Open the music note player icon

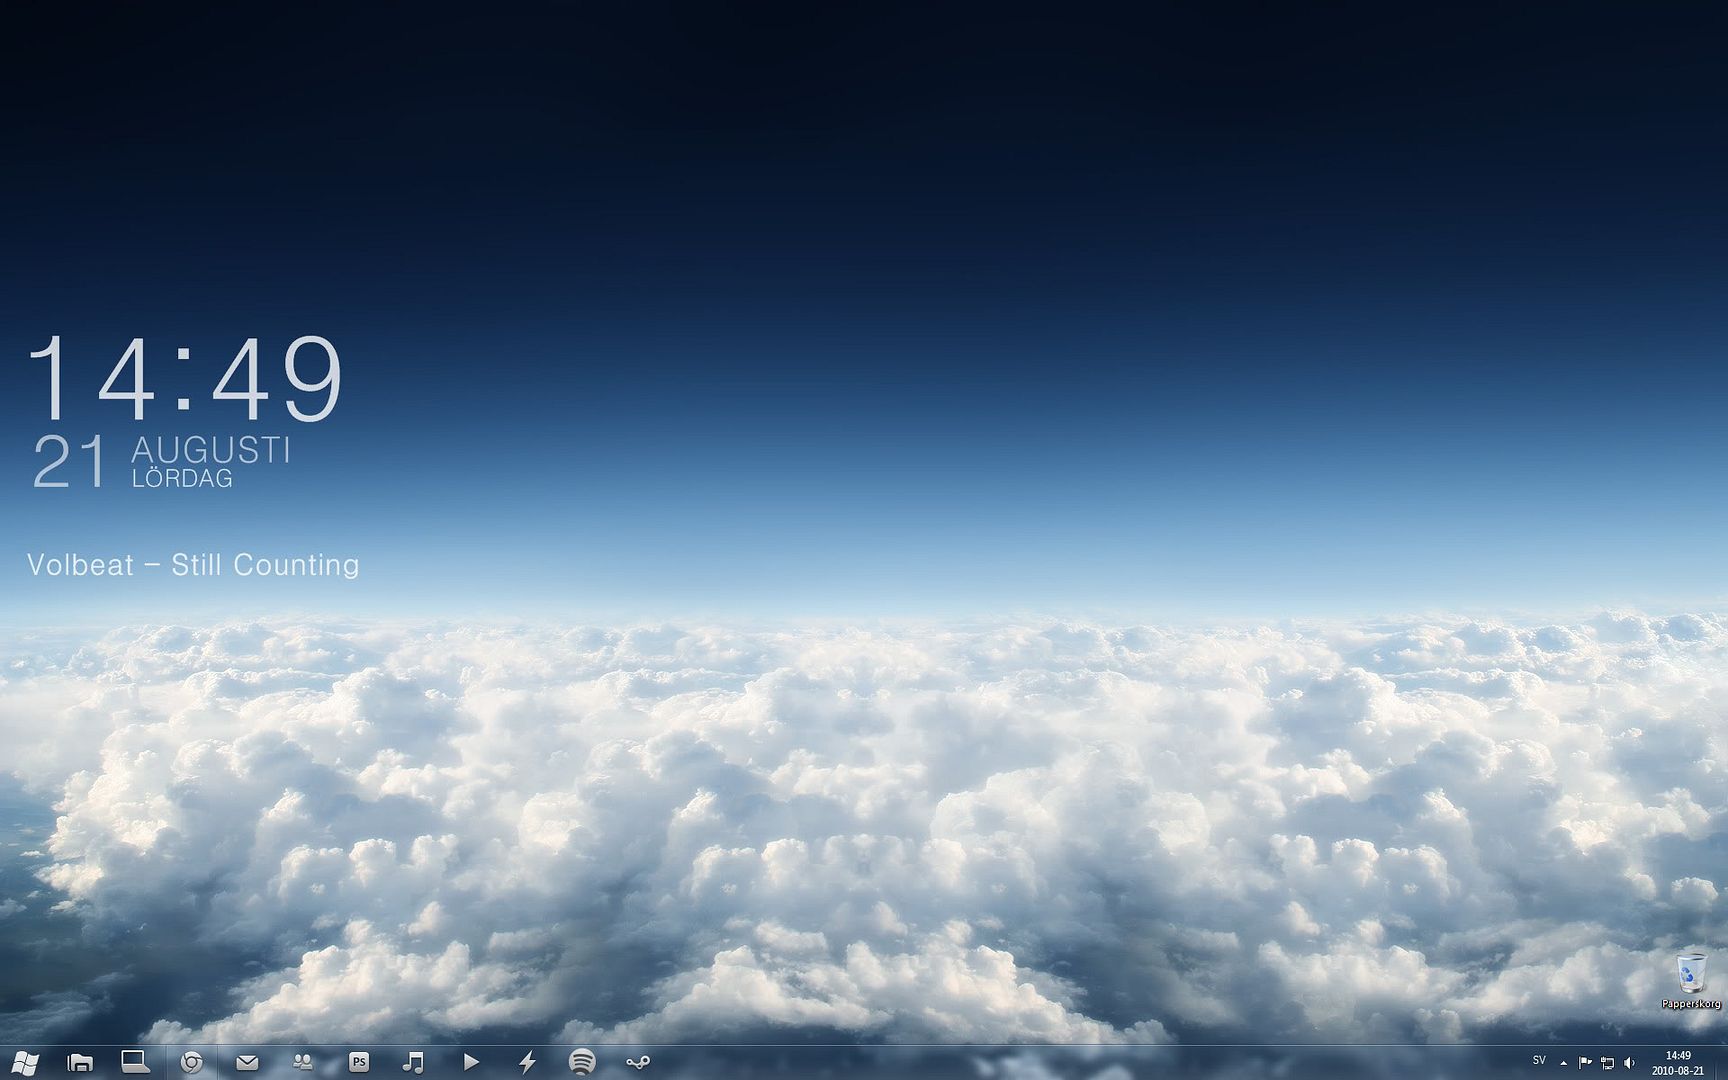coord(413,1062)
